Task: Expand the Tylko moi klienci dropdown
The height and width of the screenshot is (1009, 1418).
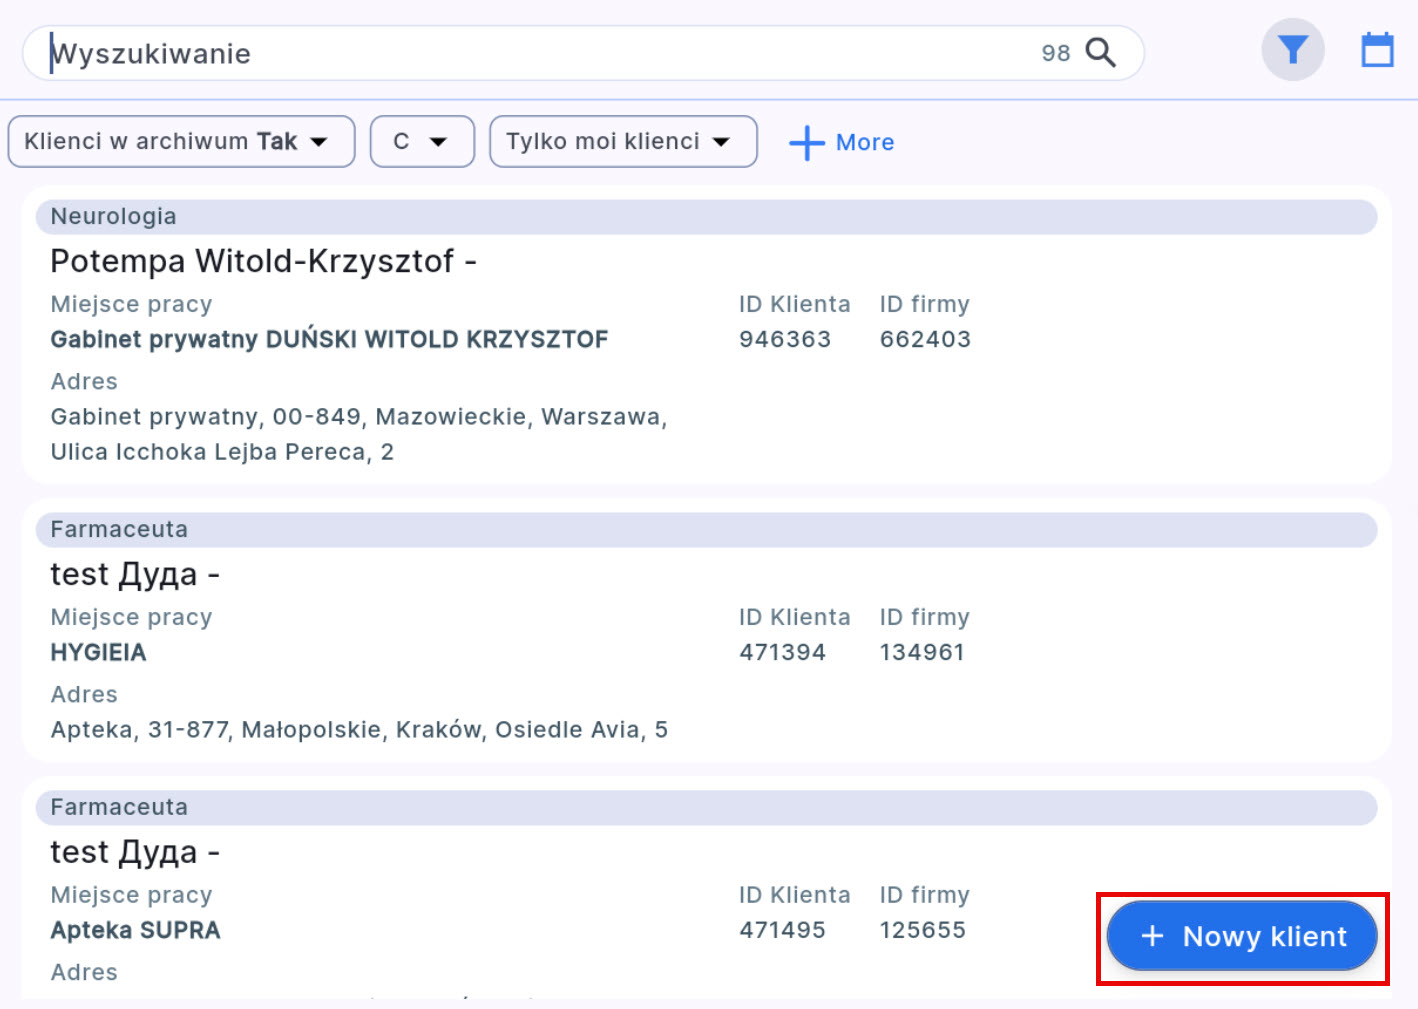Action: (x=622, y=142)
